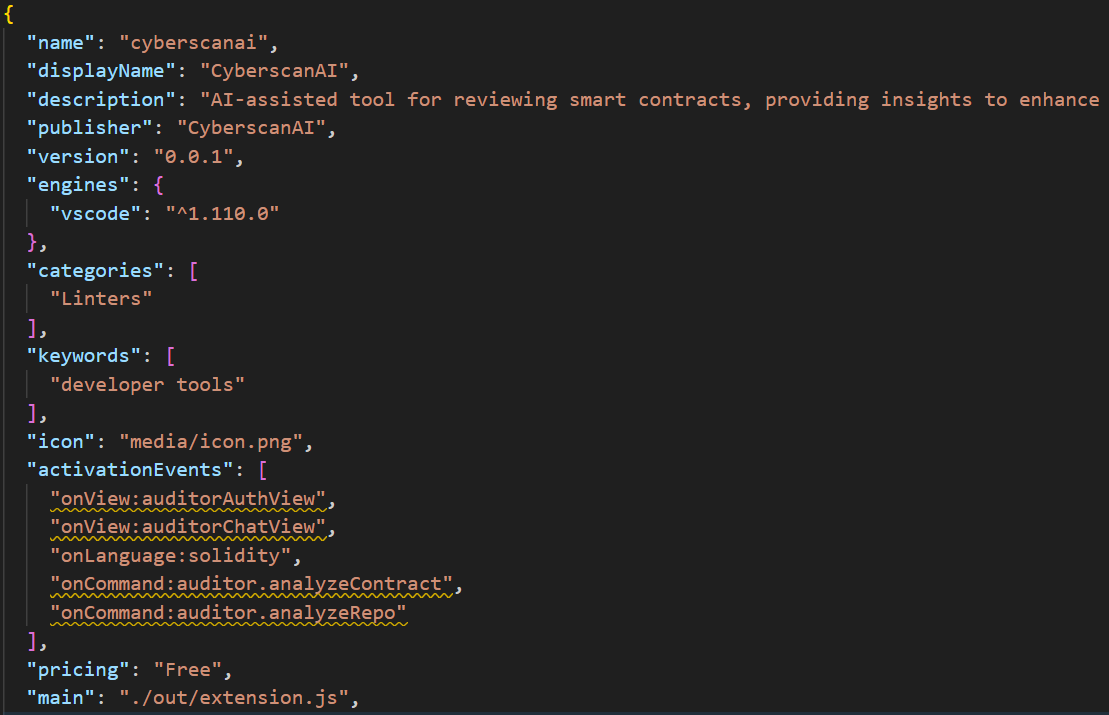Image resolution: width=1109 pixels, height=715 pixels.
Task: Click the "categories" key
Action: pyautogui.click(x=95, y=271)
